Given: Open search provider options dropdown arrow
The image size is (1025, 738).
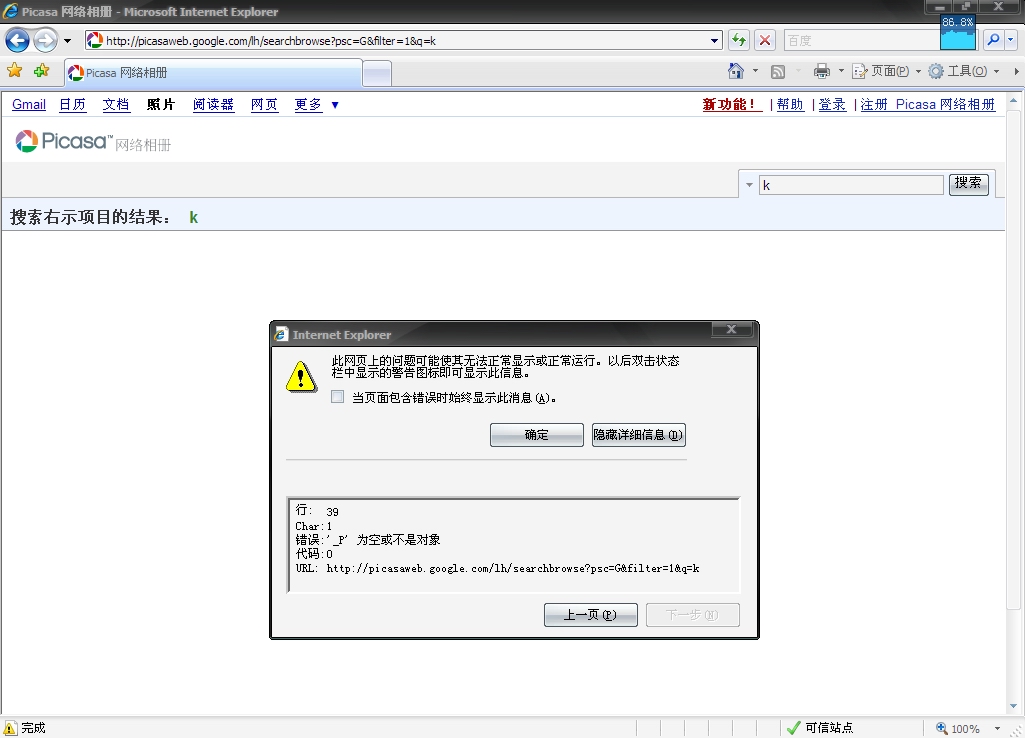Looking at the screenshot, I should (x=1011, y=41).
